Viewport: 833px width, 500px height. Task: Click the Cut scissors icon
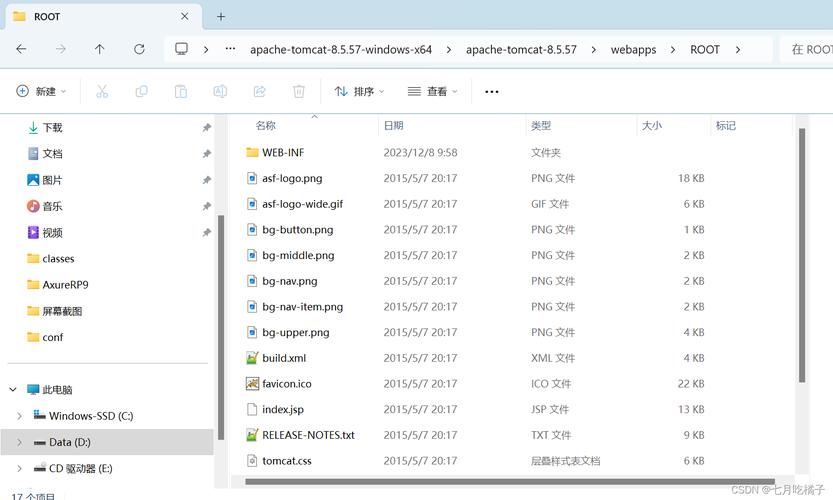pos(102,91)
